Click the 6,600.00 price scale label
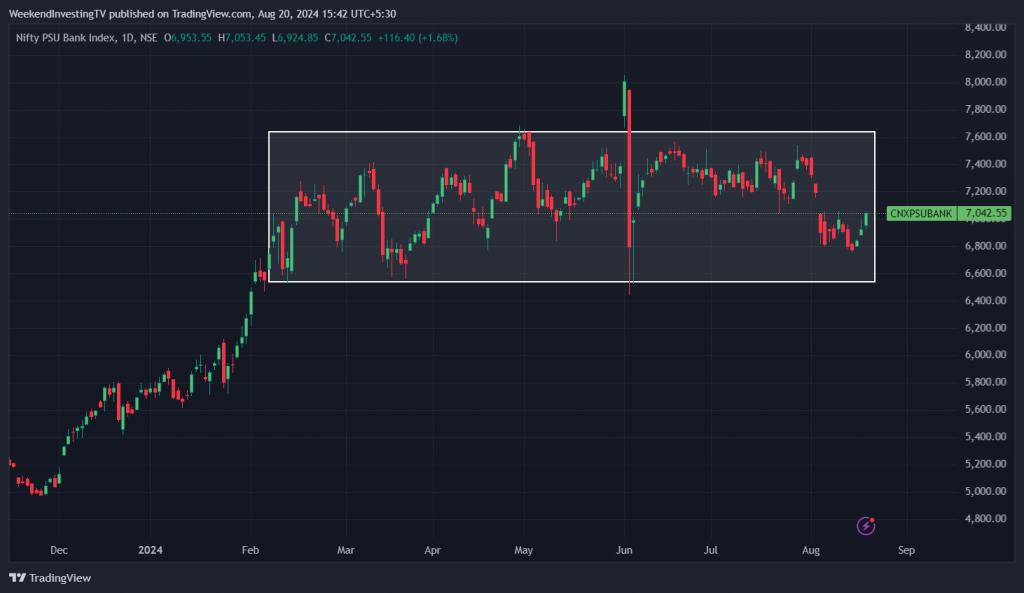Screen dimensions: 1024x593 [985, 273]
